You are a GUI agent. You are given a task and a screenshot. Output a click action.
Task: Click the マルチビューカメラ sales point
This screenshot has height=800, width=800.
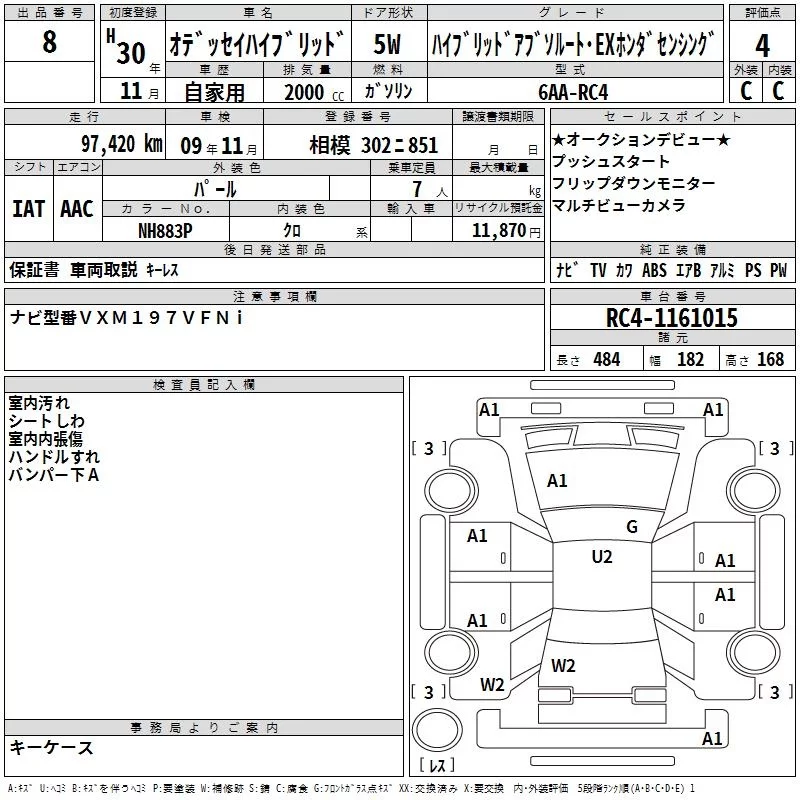(618, 205)
